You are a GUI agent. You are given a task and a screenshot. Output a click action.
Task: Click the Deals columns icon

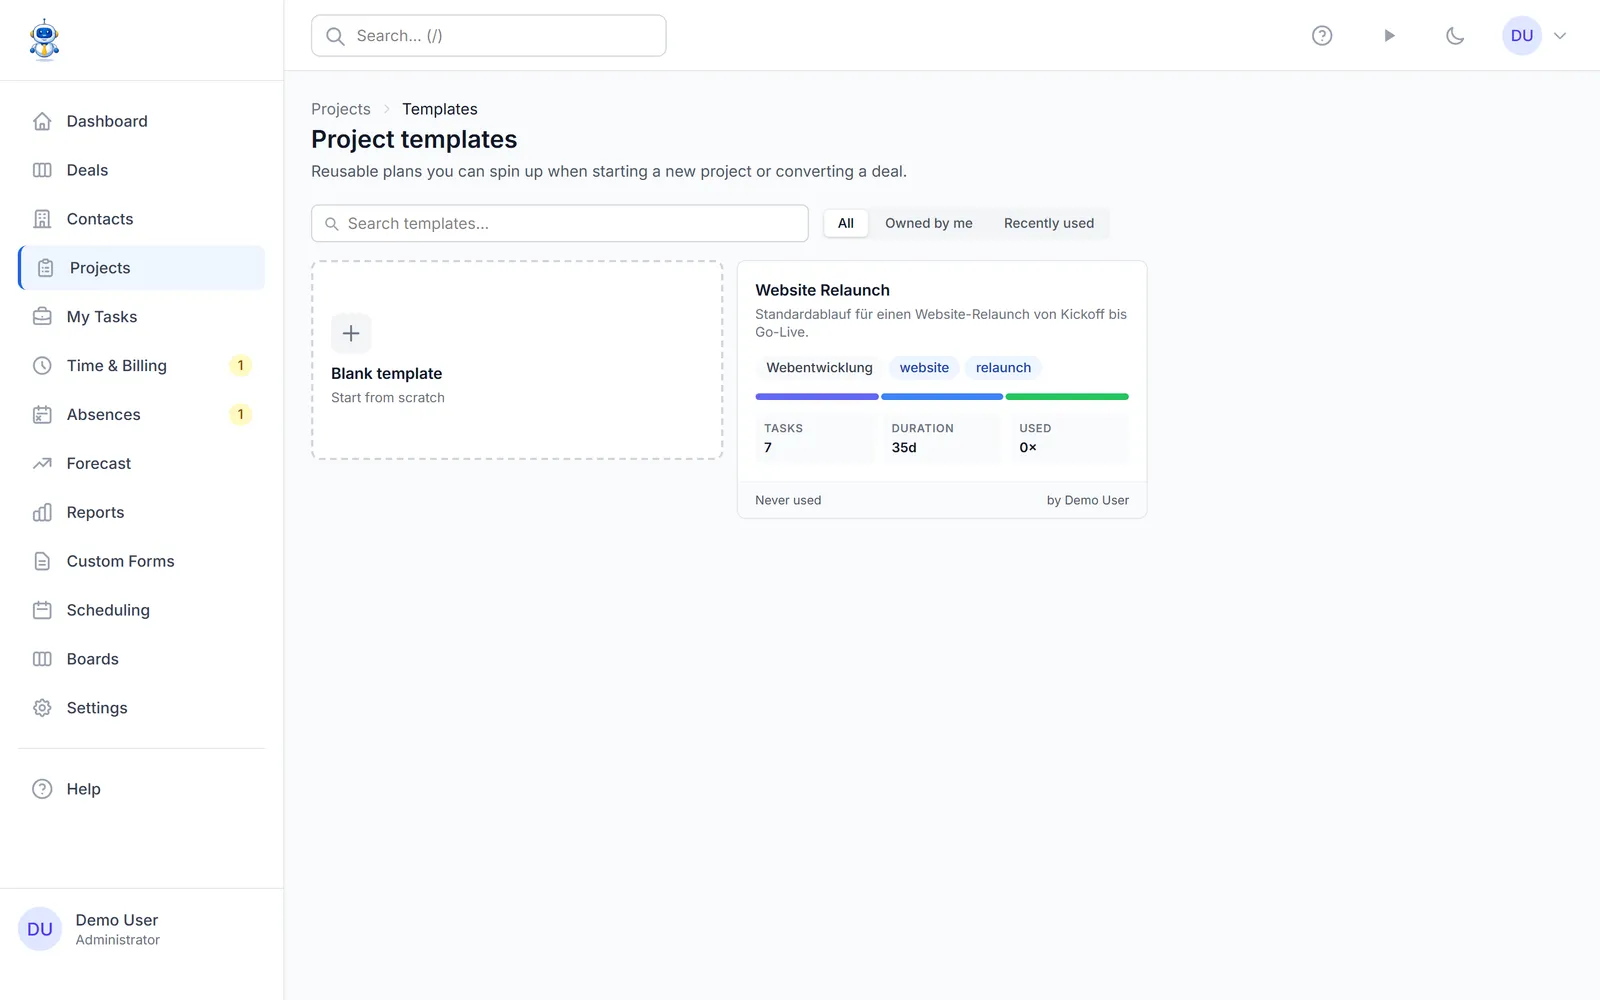click(42, 170)
